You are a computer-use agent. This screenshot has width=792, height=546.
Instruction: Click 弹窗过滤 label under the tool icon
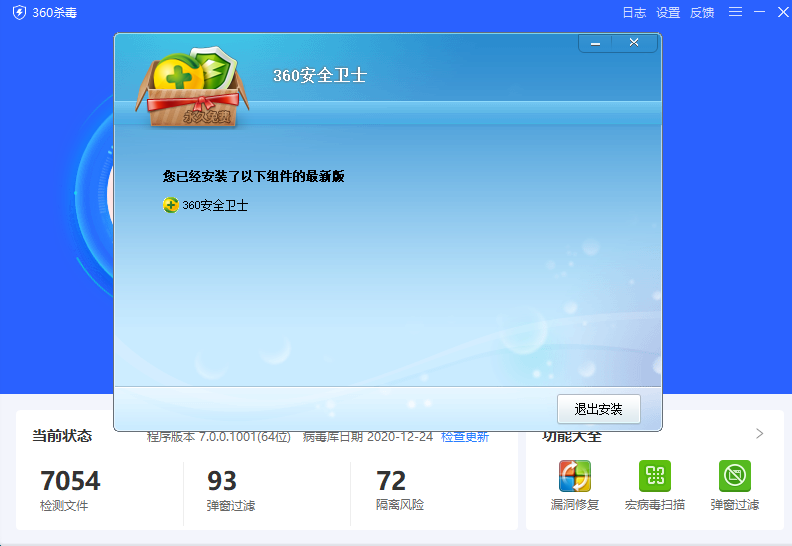pyautogui.click(x=735, y=505)
